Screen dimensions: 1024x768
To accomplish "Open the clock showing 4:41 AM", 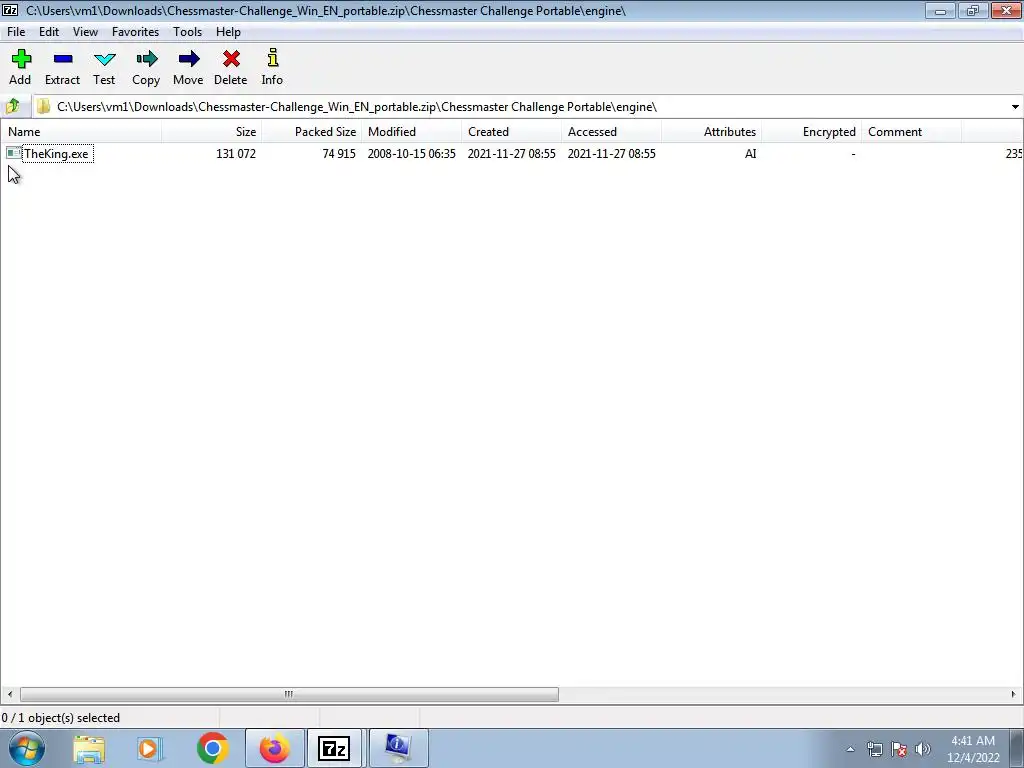I will pos(973,749).
